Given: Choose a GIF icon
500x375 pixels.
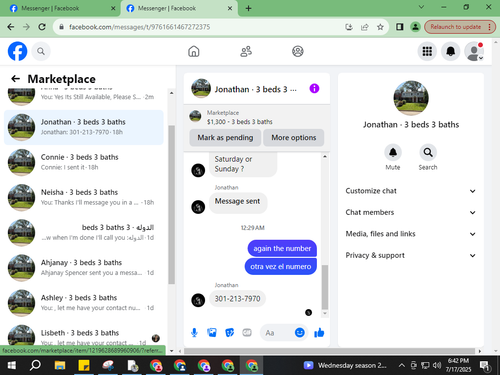Looking at the screenshot, I should (x=247, y=332).
